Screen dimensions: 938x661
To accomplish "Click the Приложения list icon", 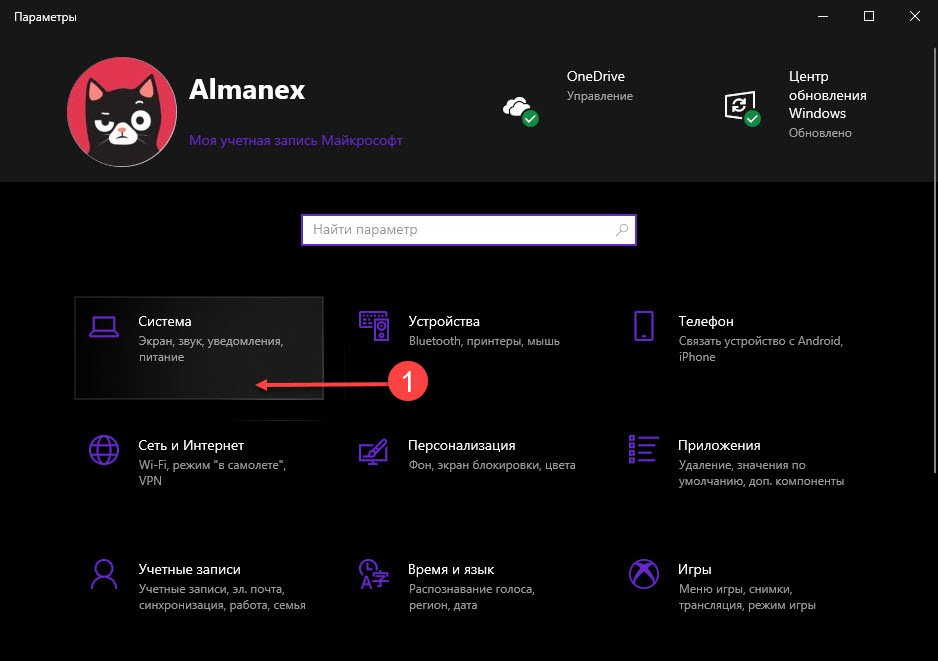I will [644, 449].
